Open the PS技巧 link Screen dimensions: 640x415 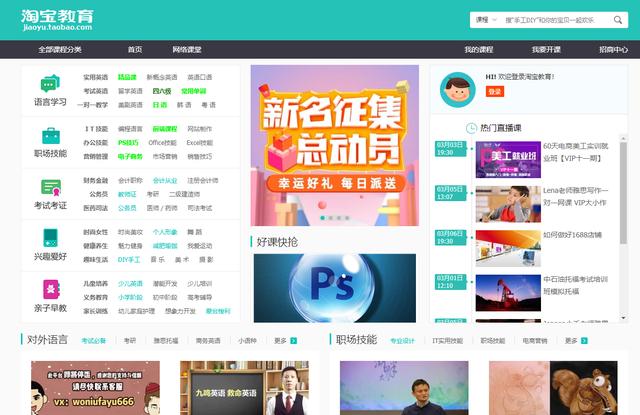point(128,143)
